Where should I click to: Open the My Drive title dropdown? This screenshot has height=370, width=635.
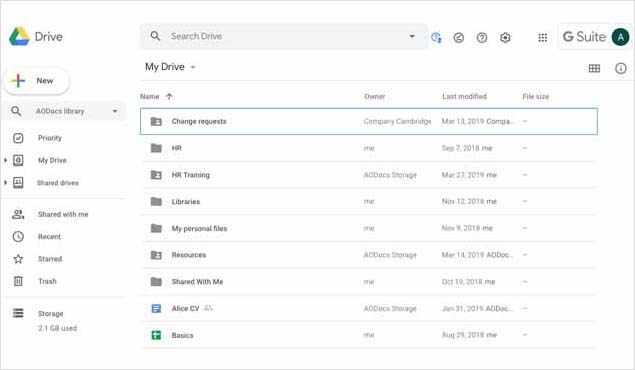coord(193,67)
